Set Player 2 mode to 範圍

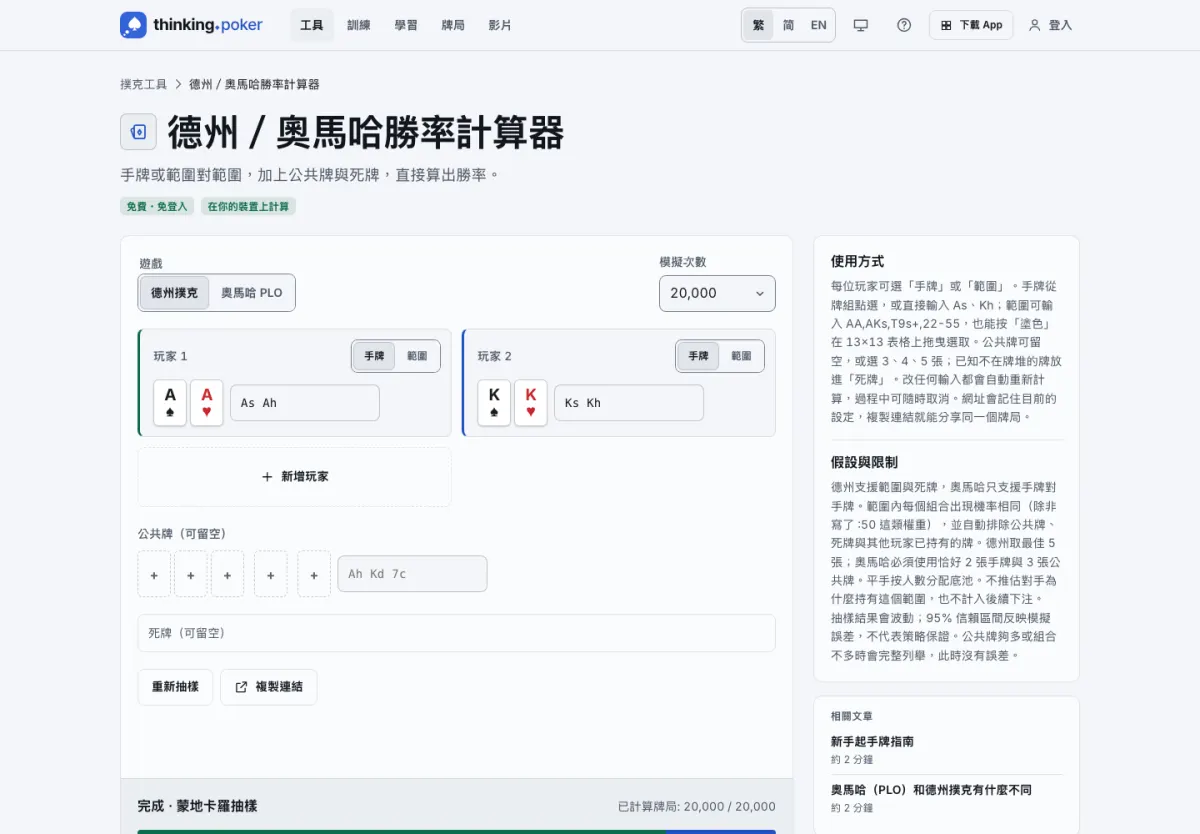tap(741, 356)
